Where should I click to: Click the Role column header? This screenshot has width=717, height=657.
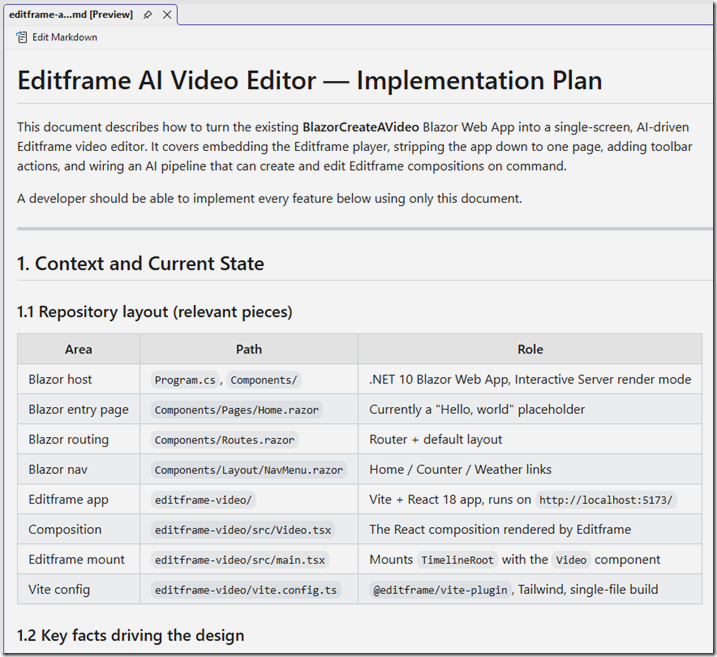point(530,349)
